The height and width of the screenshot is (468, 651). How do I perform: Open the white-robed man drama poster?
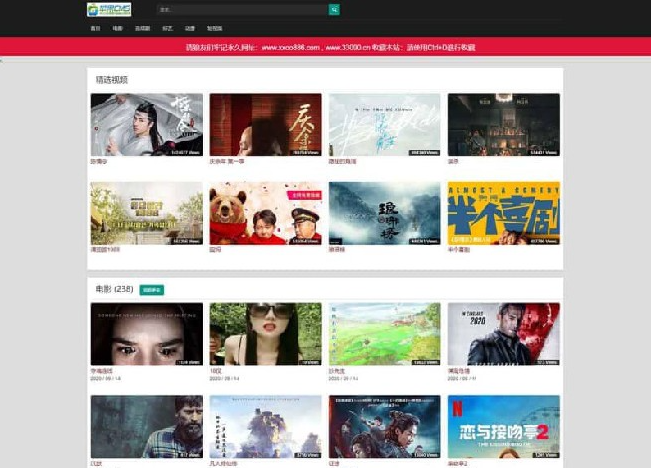pos(147,125)
